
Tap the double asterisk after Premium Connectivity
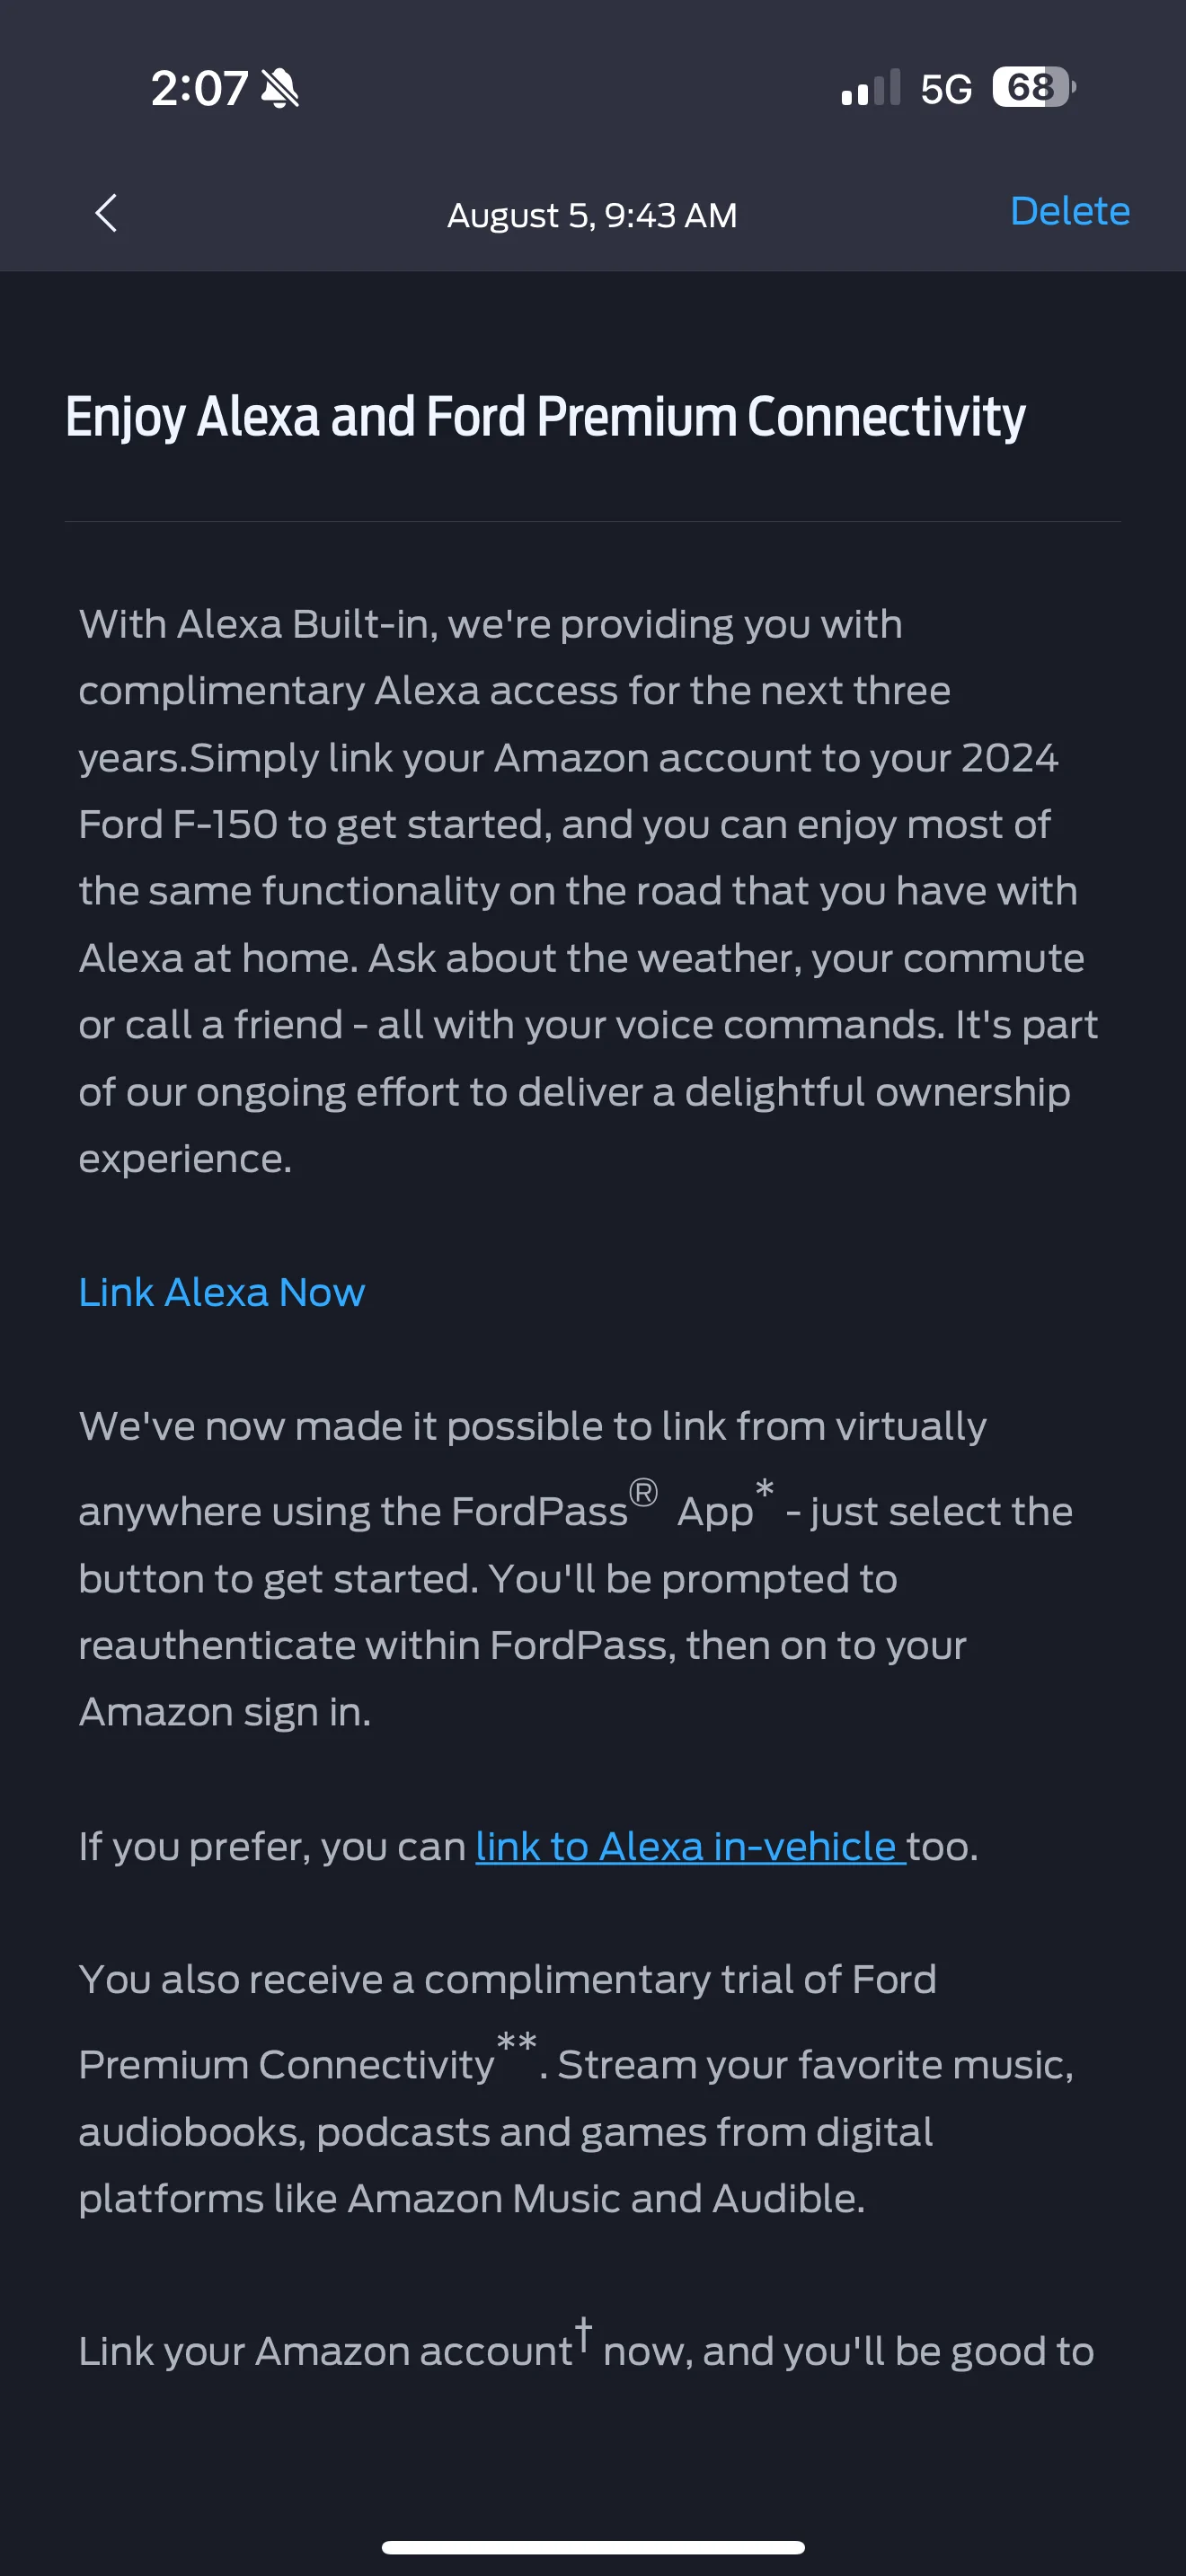517,2042
